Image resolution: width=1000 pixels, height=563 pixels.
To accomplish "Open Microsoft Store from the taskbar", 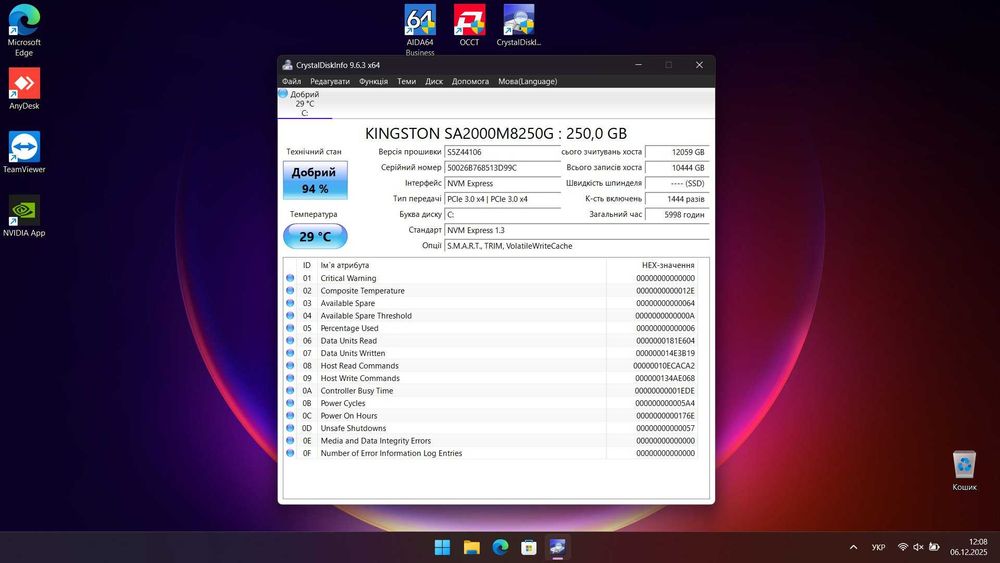I will click(529, 547).
